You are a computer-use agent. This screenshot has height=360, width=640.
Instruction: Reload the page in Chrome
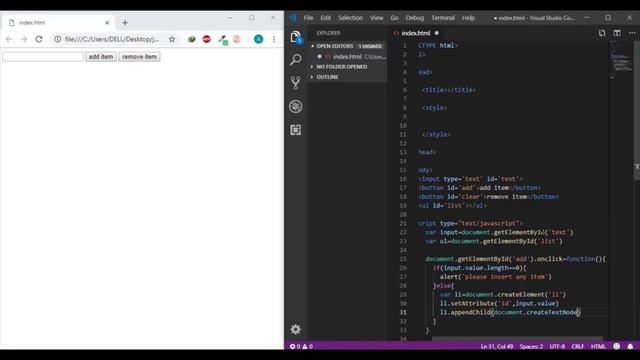click(x=39, y=39)
